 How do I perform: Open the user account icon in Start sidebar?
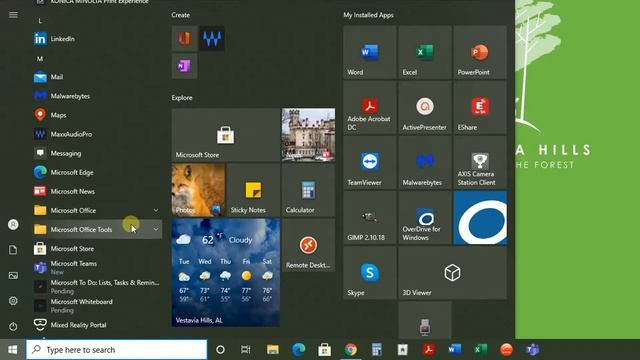tap(13, 224)
